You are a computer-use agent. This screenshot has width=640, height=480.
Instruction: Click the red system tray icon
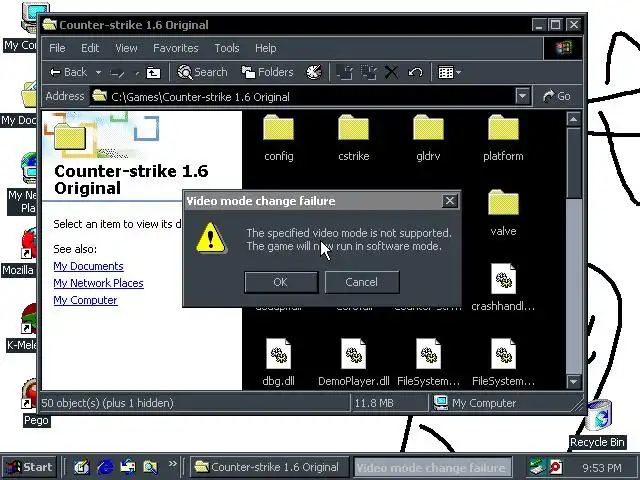coord(556,467)
